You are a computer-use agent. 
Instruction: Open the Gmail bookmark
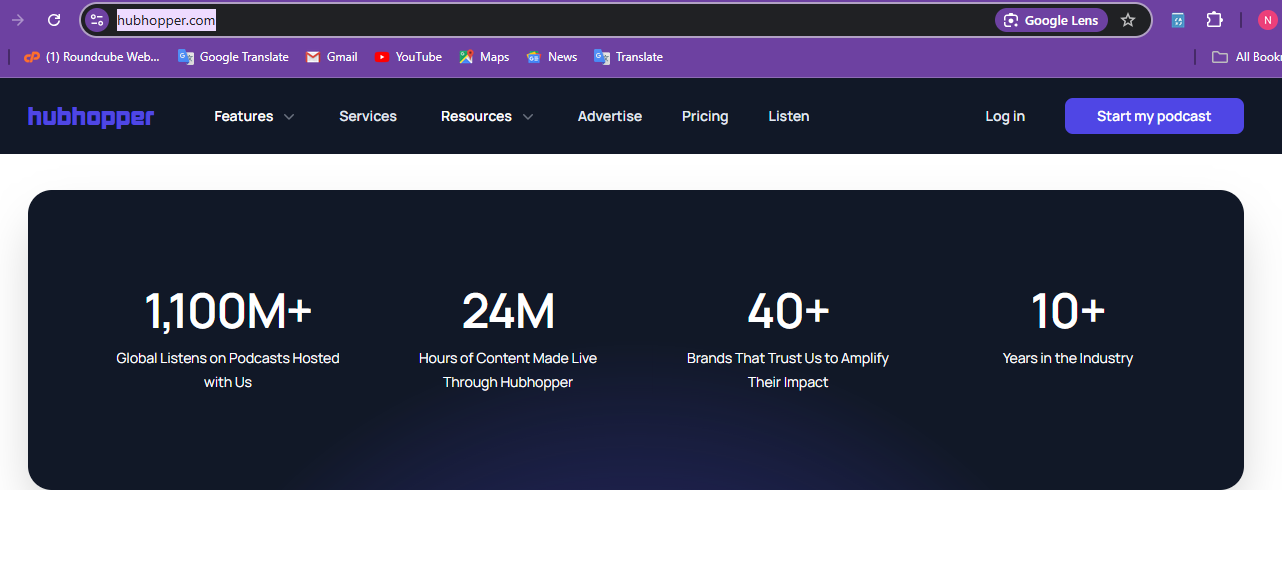pos(331,57)
